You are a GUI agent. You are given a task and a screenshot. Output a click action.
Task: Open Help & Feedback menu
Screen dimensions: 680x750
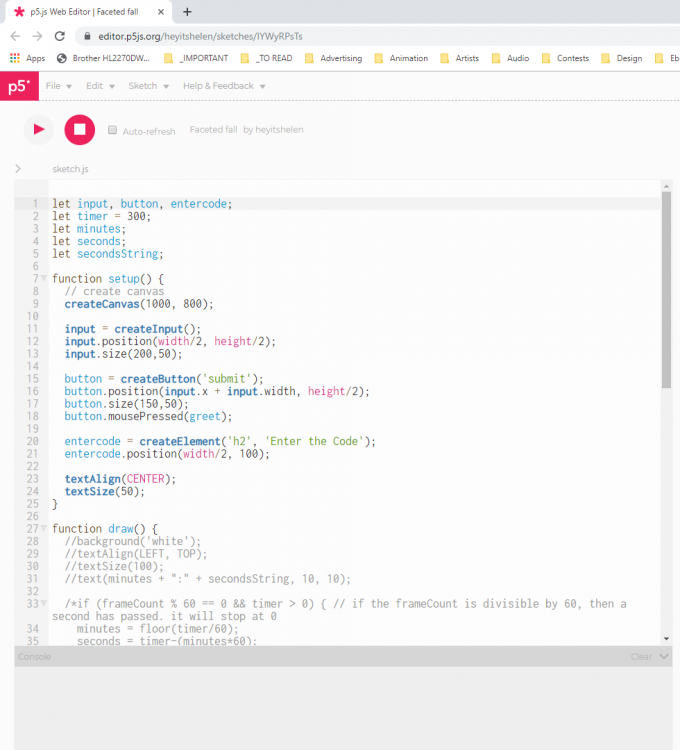(x=223, y=86)
